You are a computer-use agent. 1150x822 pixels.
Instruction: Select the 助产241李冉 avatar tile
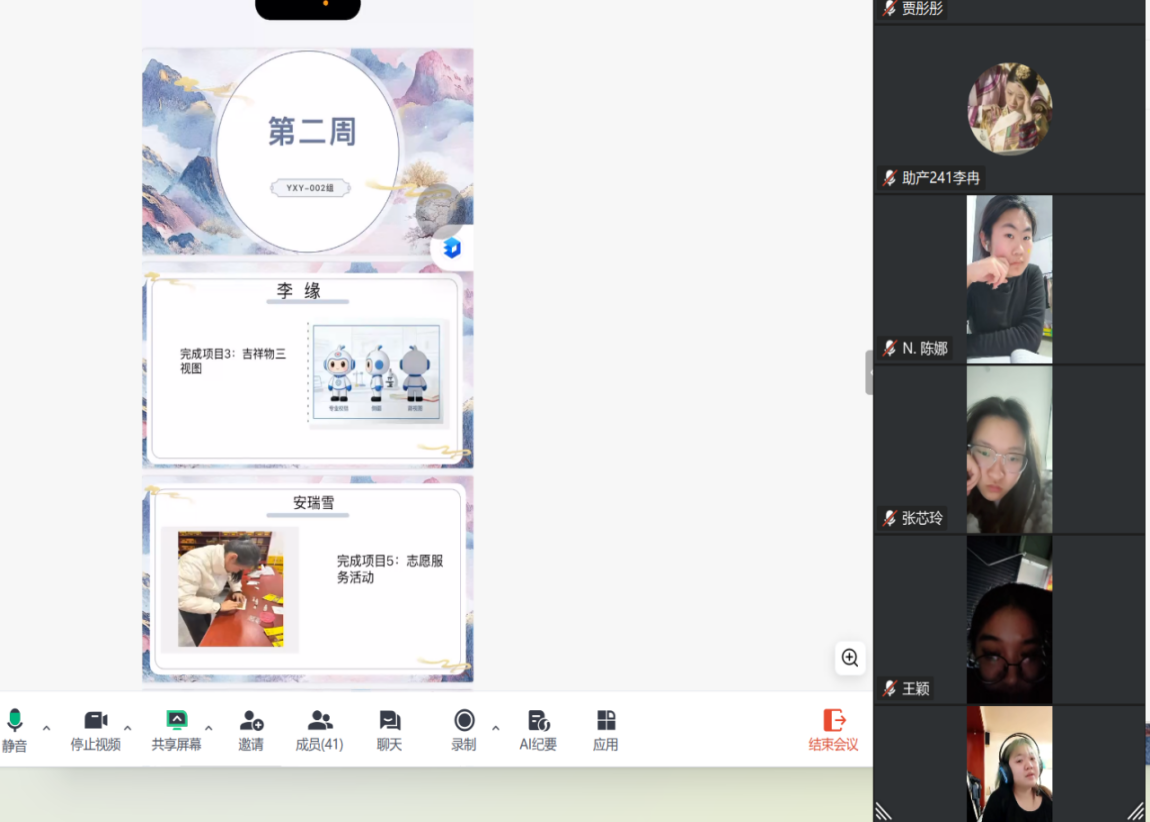1009,109
